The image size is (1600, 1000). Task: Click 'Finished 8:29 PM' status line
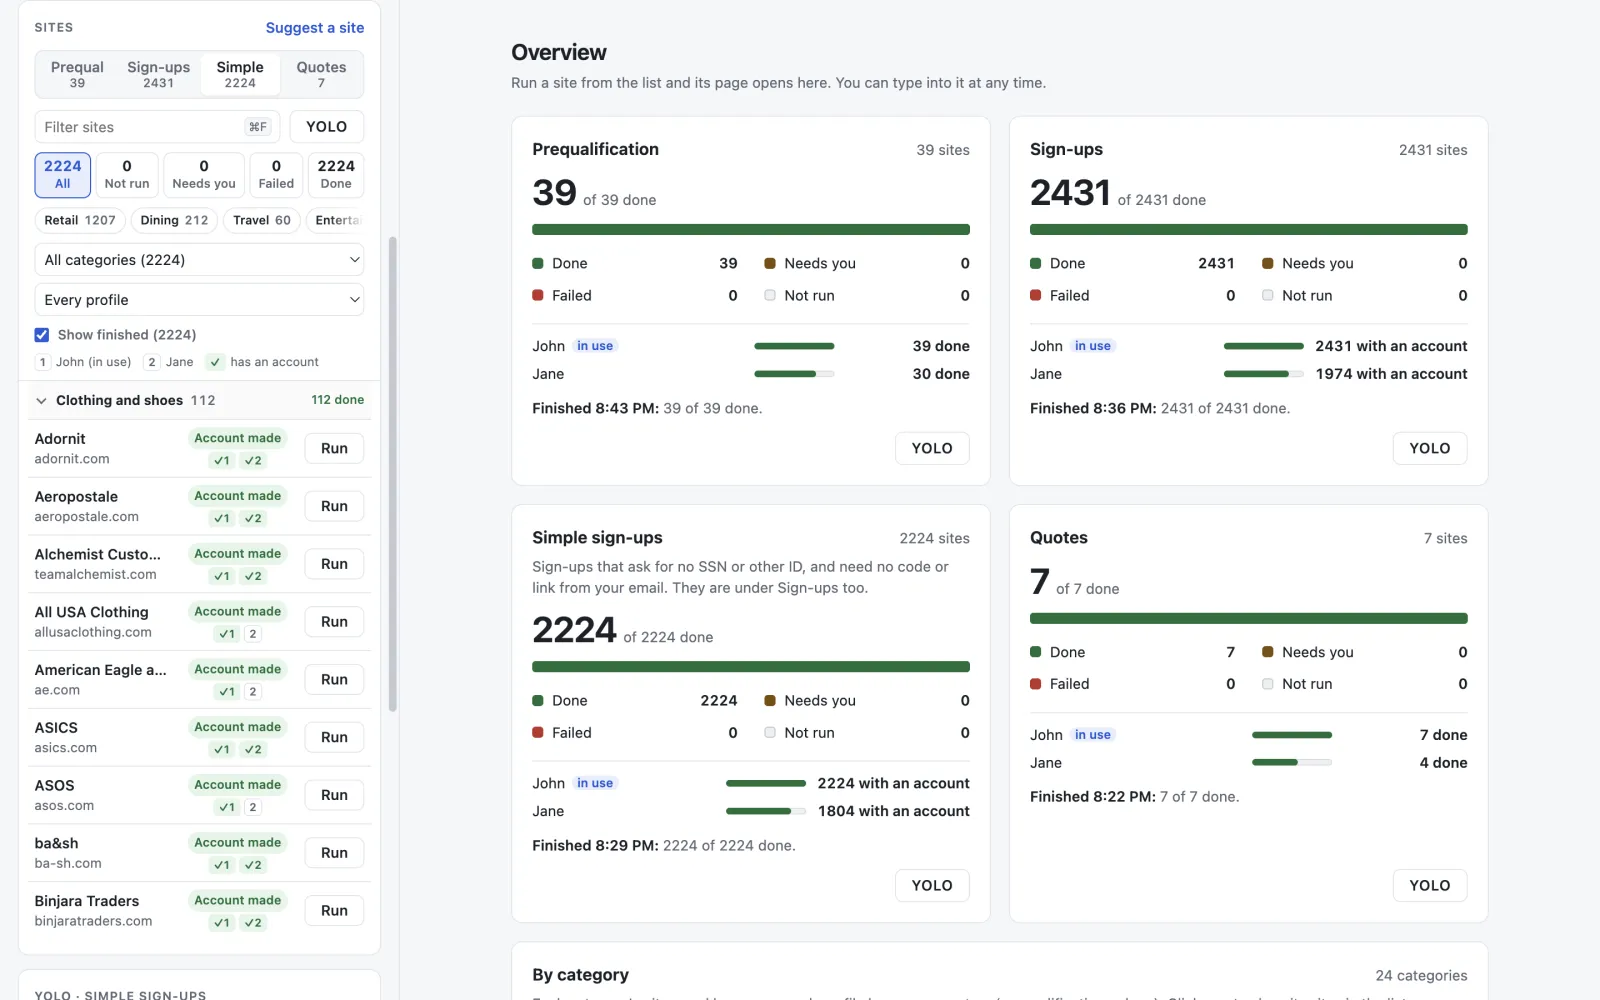tap(664, 846)
